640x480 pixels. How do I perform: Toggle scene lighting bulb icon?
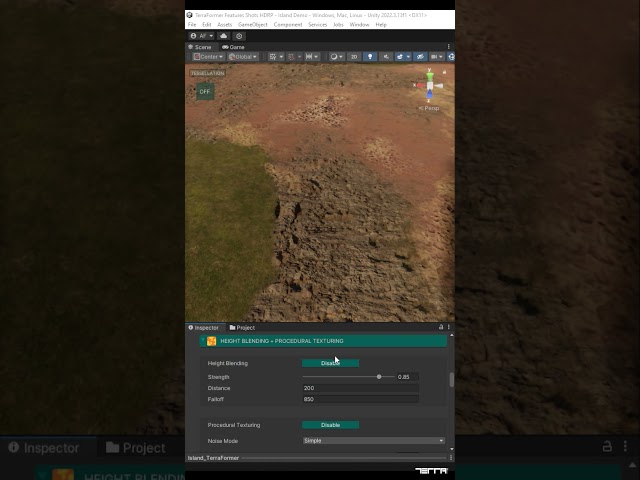click(370, 57)
